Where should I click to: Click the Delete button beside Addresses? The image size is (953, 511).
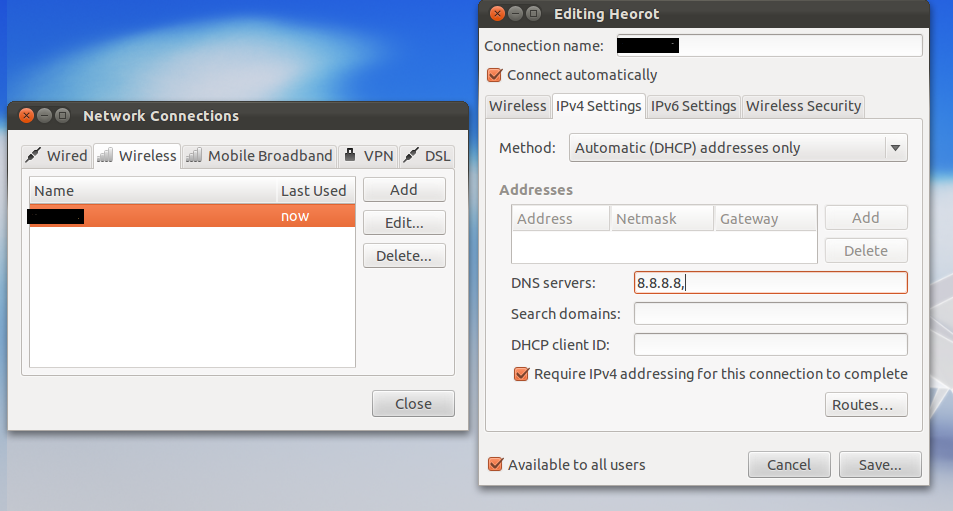click(x=866, y=250)
